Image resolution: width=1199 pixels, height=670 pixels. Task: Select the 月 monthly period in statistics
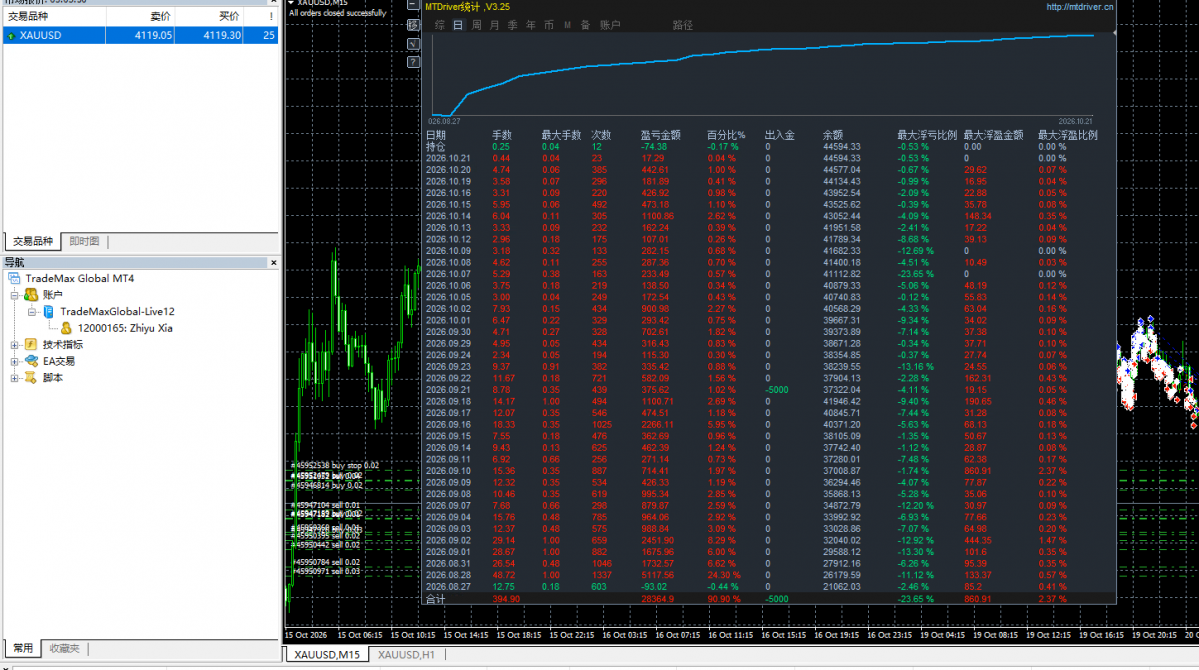coord(494,25)
